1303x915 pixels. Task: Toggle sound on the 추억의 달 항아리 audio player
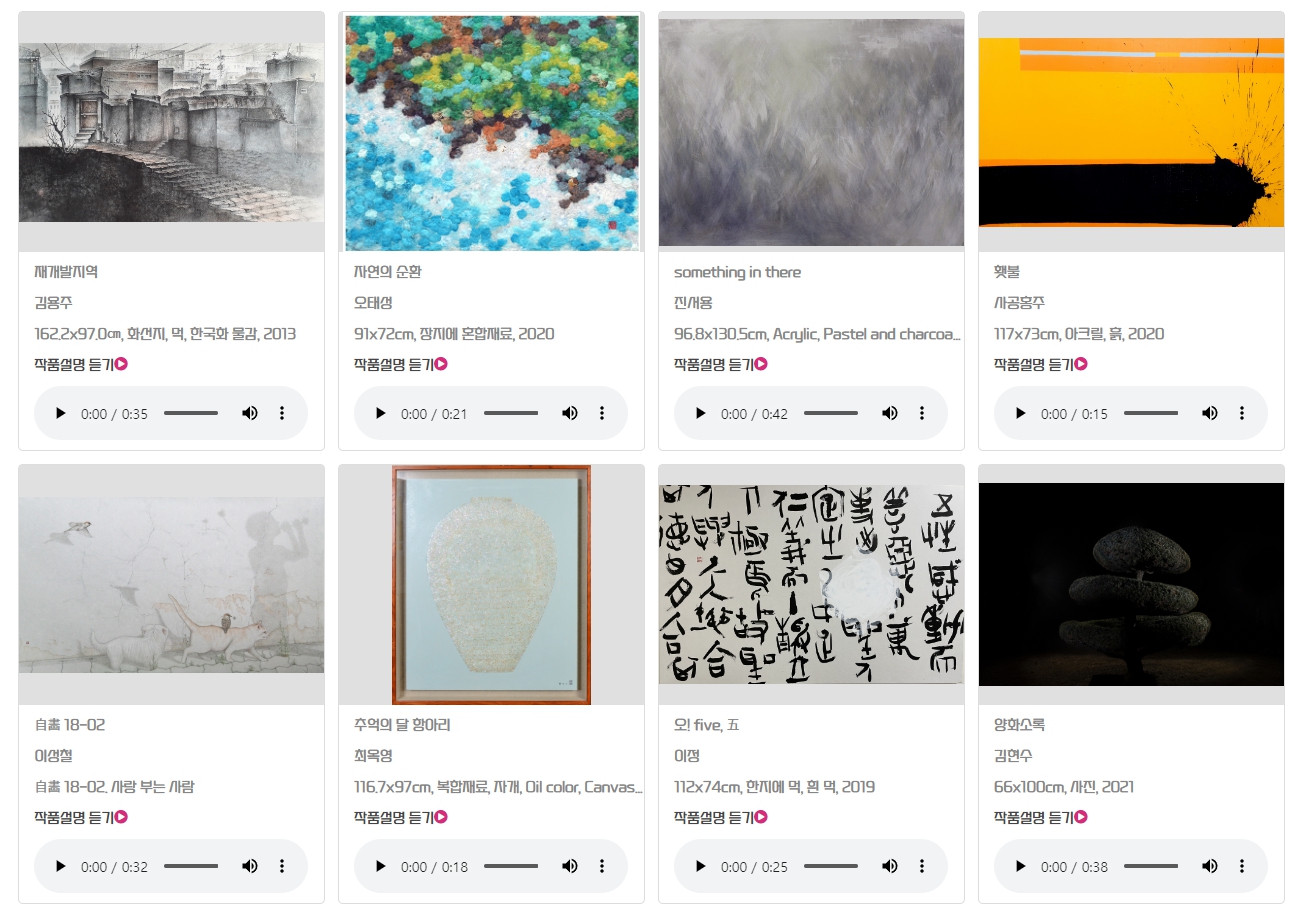point(570,866)
